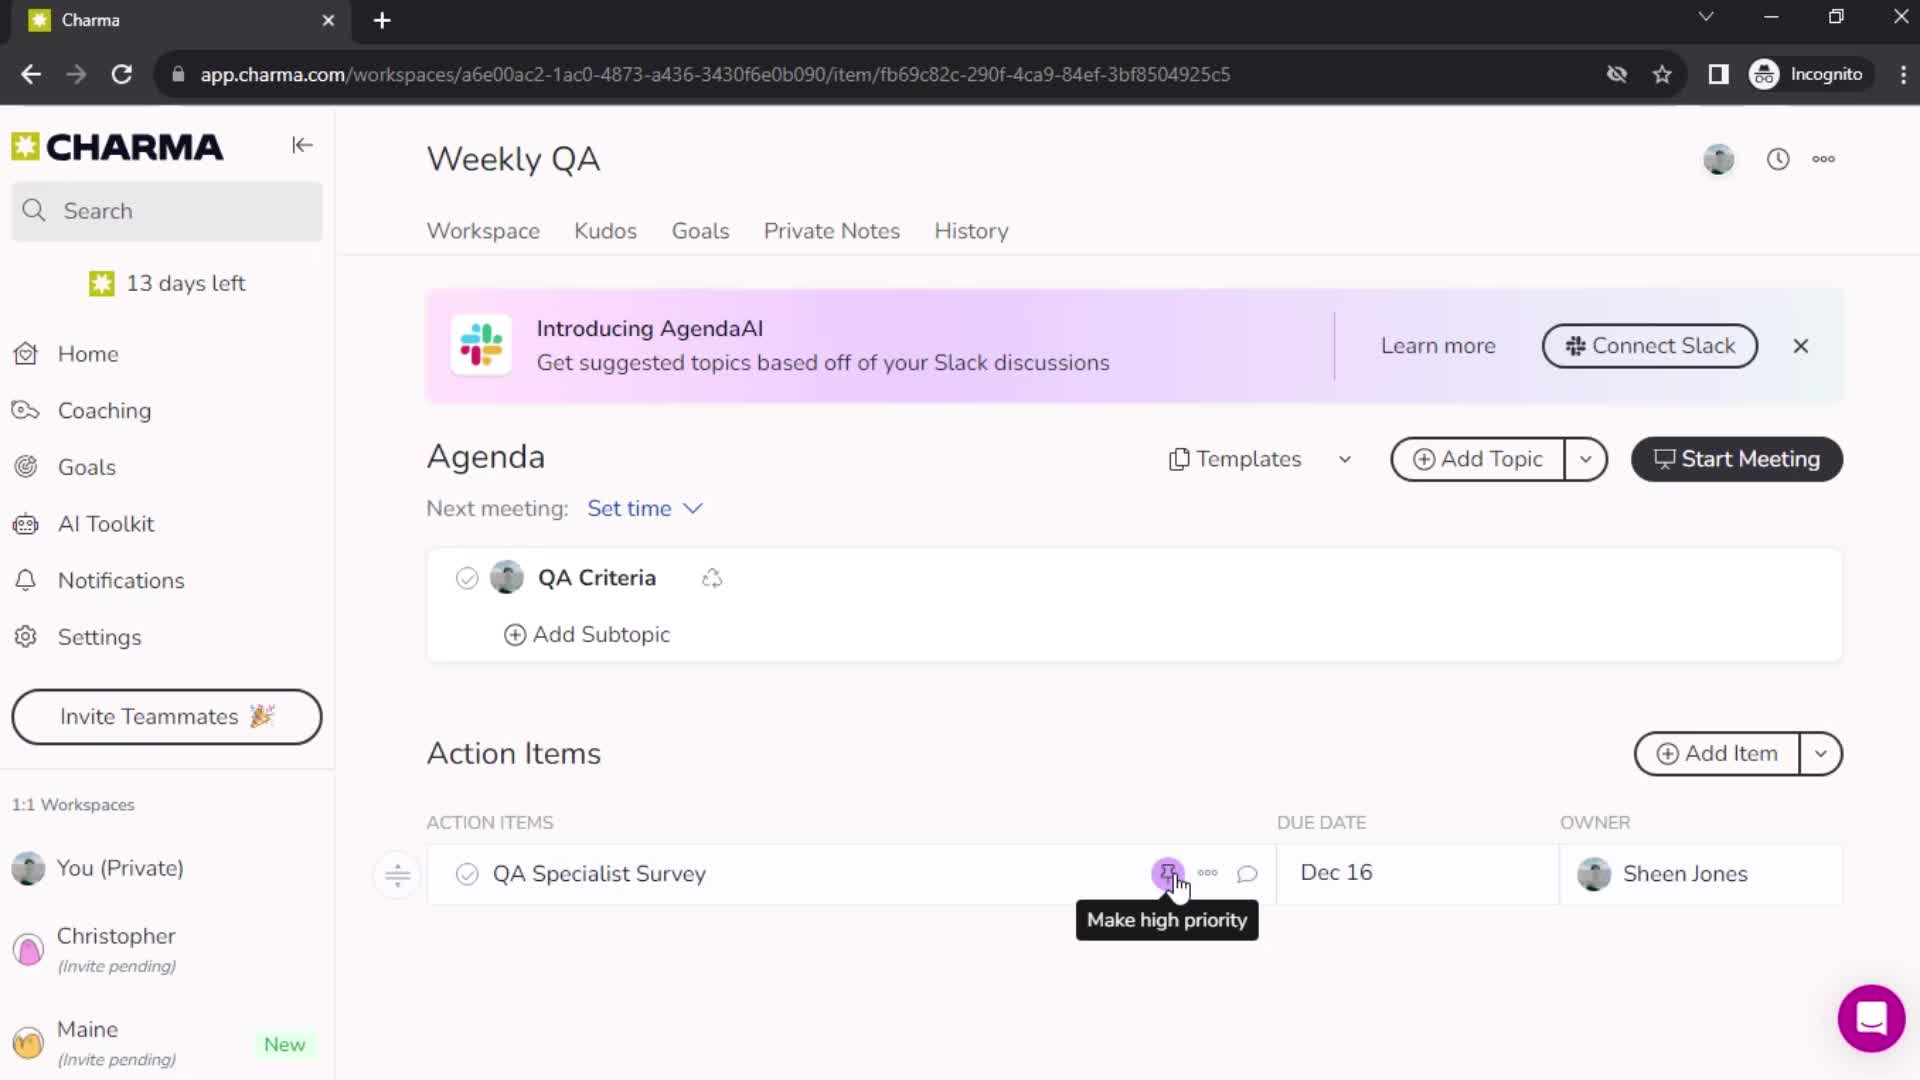Toggle the checkbox on QA Specialist Survey
This screenshot has height=1080, width=1920.
point(467,873)
